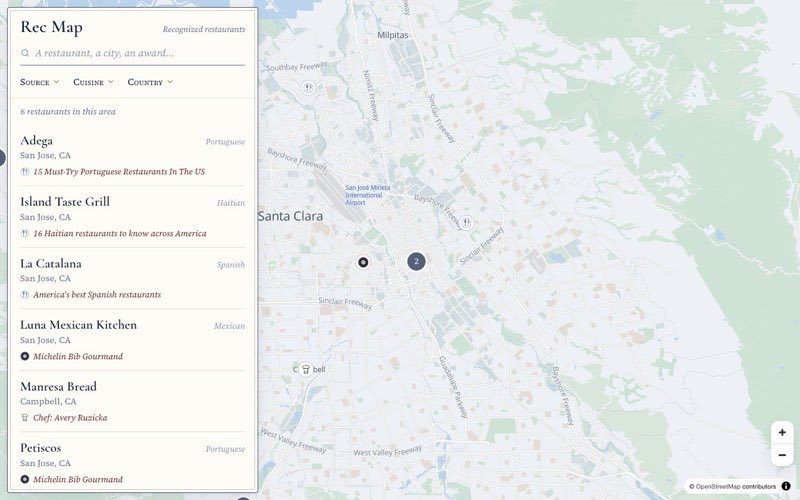This screenshot has height=500, width=800.
Task: Select the Michelin marker near downtown San Jose
Action: pyautogui.click(x=363, y=262)
